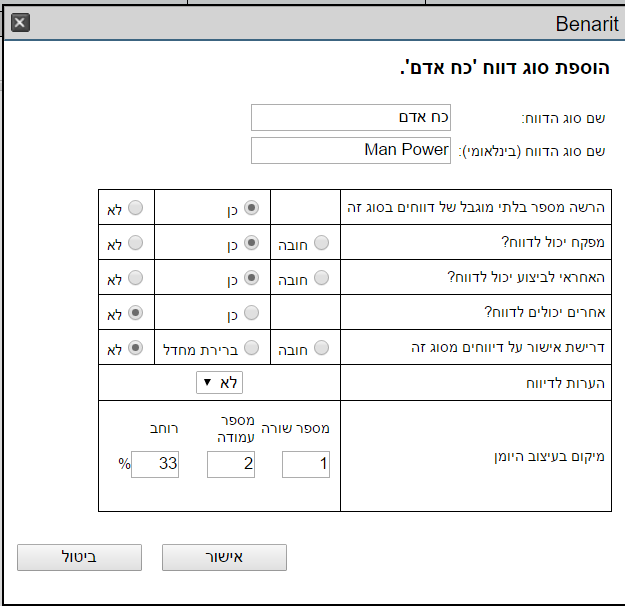Close the Benarit dialog with the X icon

tap(20, 23)
